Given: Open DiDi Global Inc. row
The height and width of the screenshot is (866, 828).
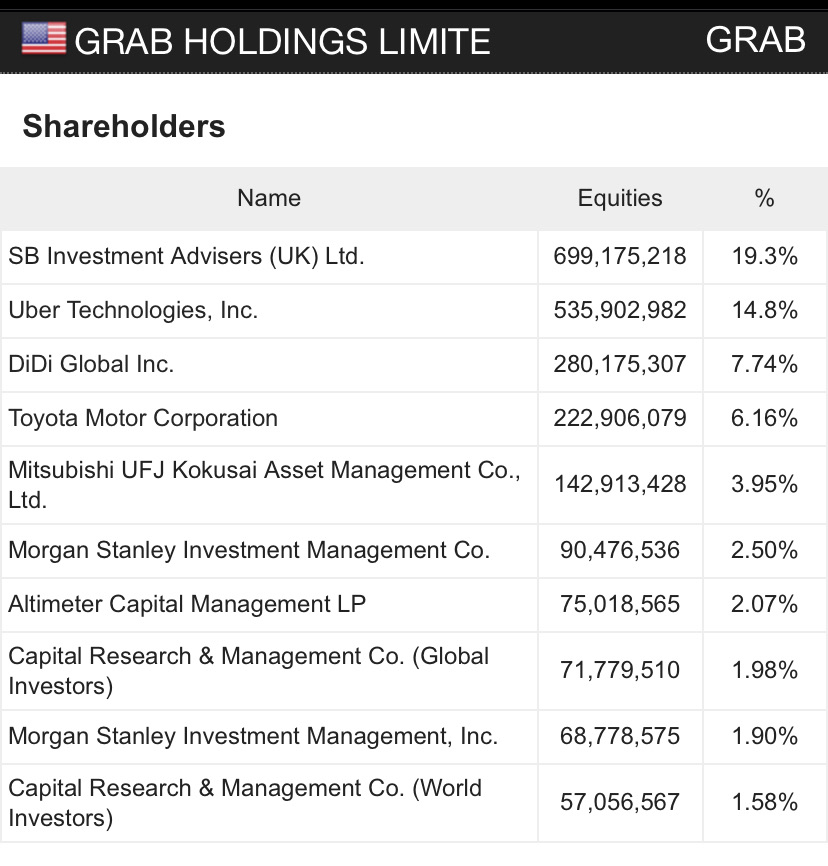Looking at the screenshot, I should (91, 364).
